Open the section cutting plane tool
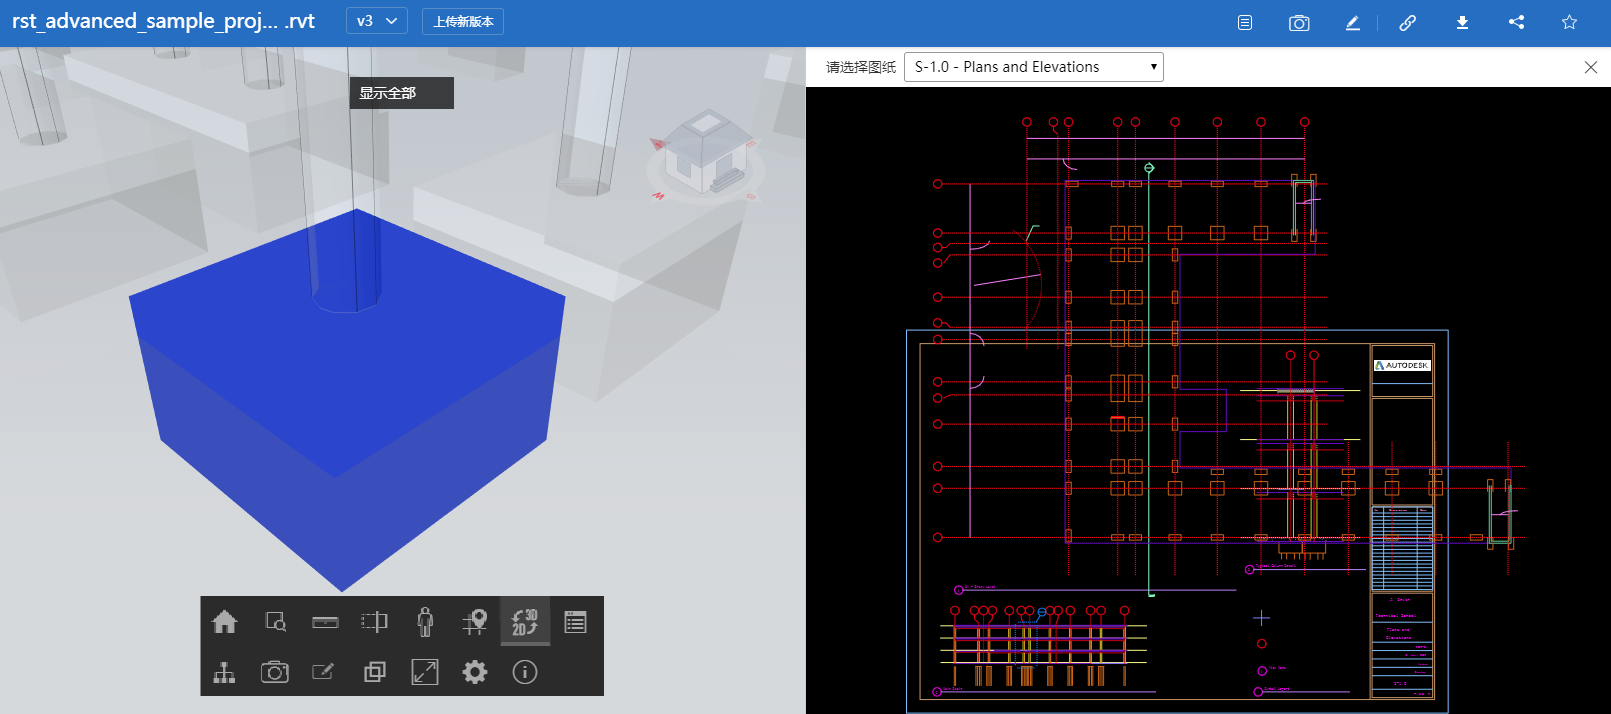 pyautogui.click(x=375, y=622)
